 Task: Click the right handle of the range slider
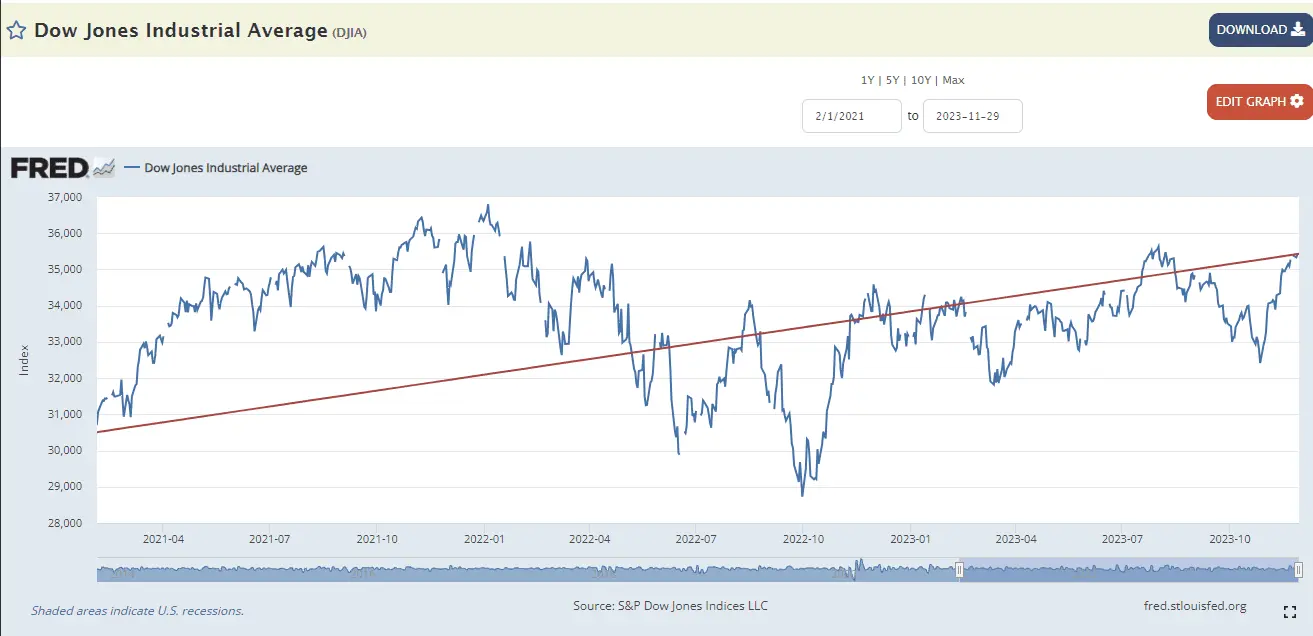[1297, 570]
